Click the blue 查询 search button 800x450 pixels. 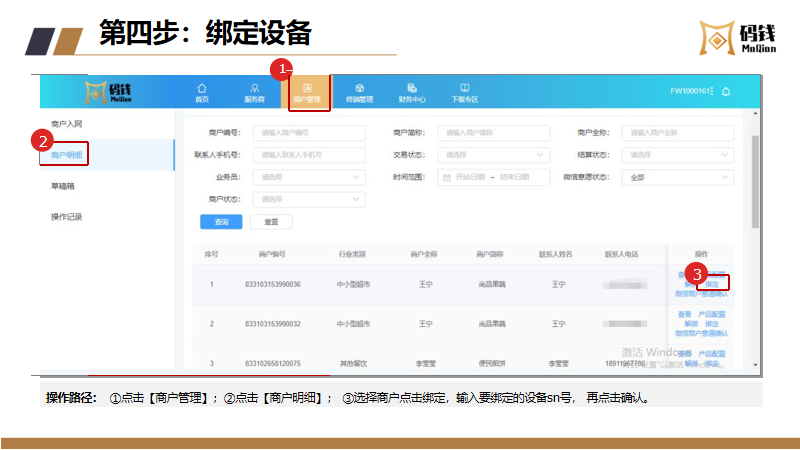221,222
